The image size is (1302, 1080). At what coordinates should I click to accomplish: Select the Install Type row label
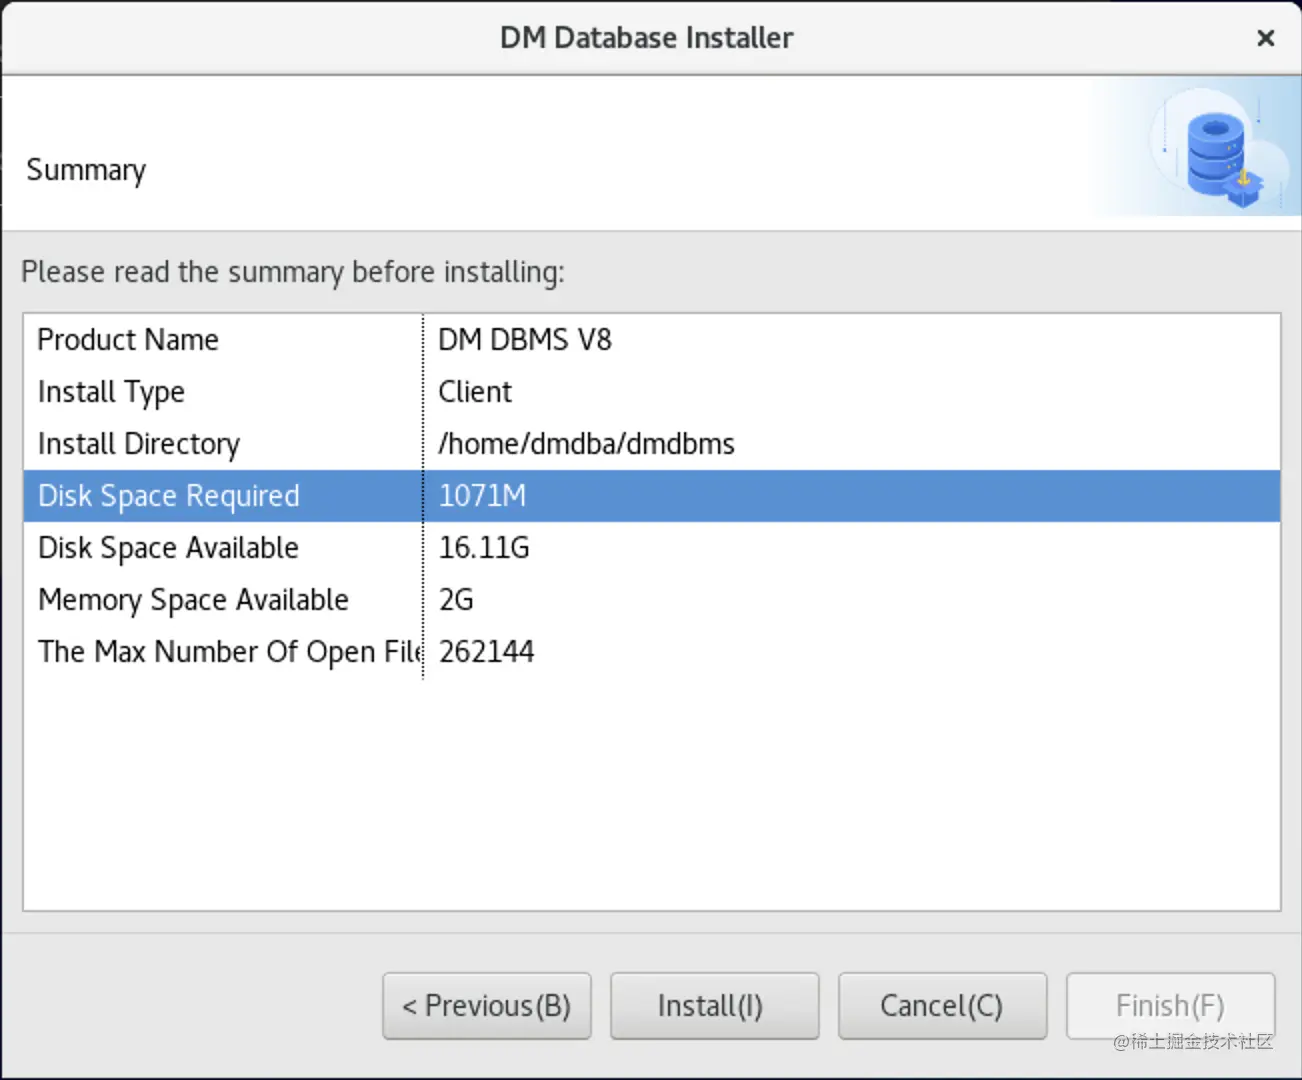[x=111, y=392]
